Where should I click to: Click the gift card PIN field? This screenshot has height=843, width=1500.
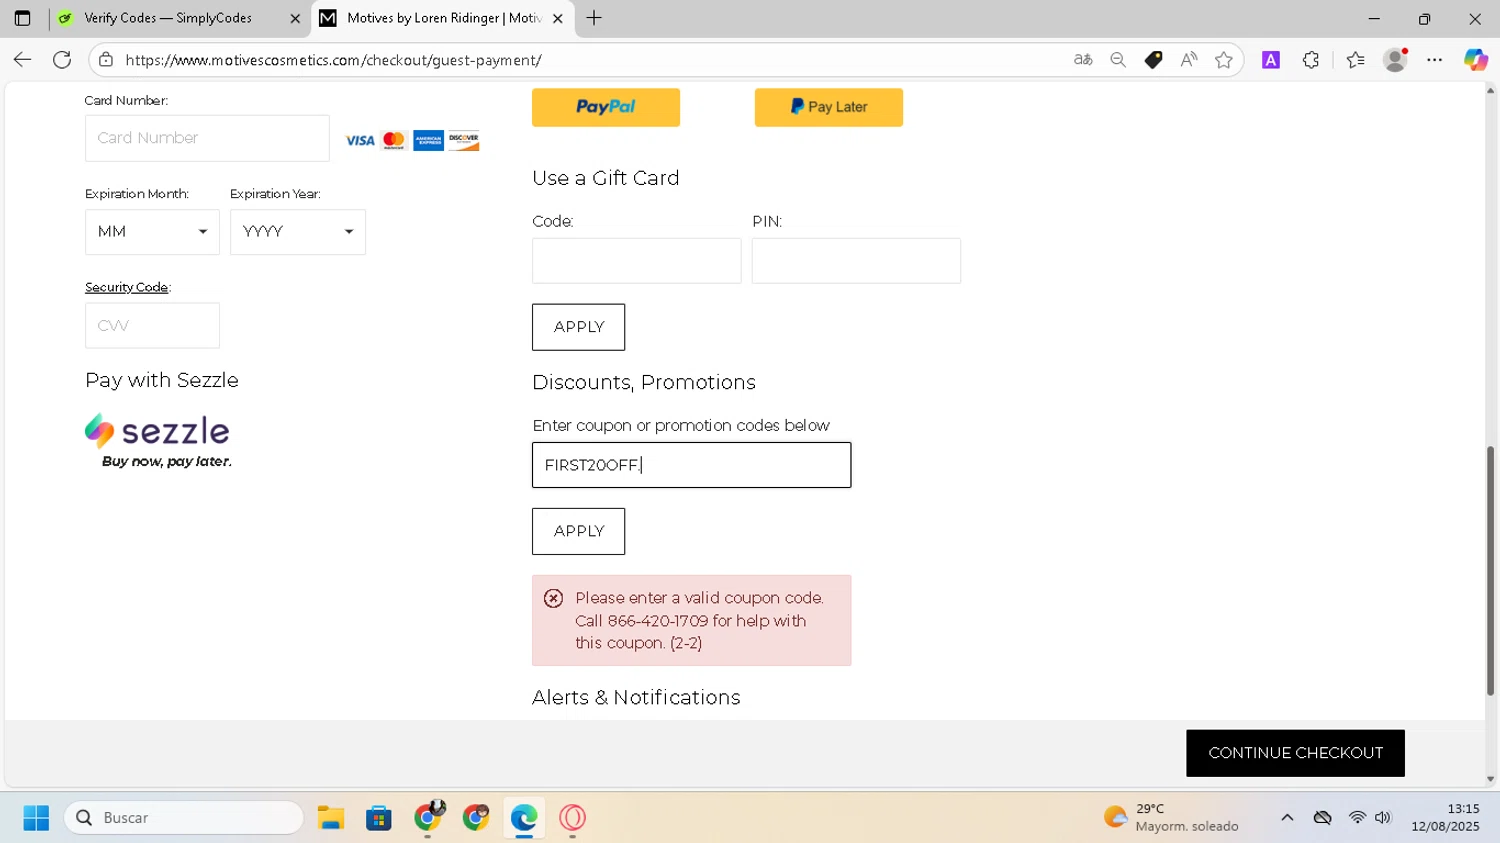(856, 261)
